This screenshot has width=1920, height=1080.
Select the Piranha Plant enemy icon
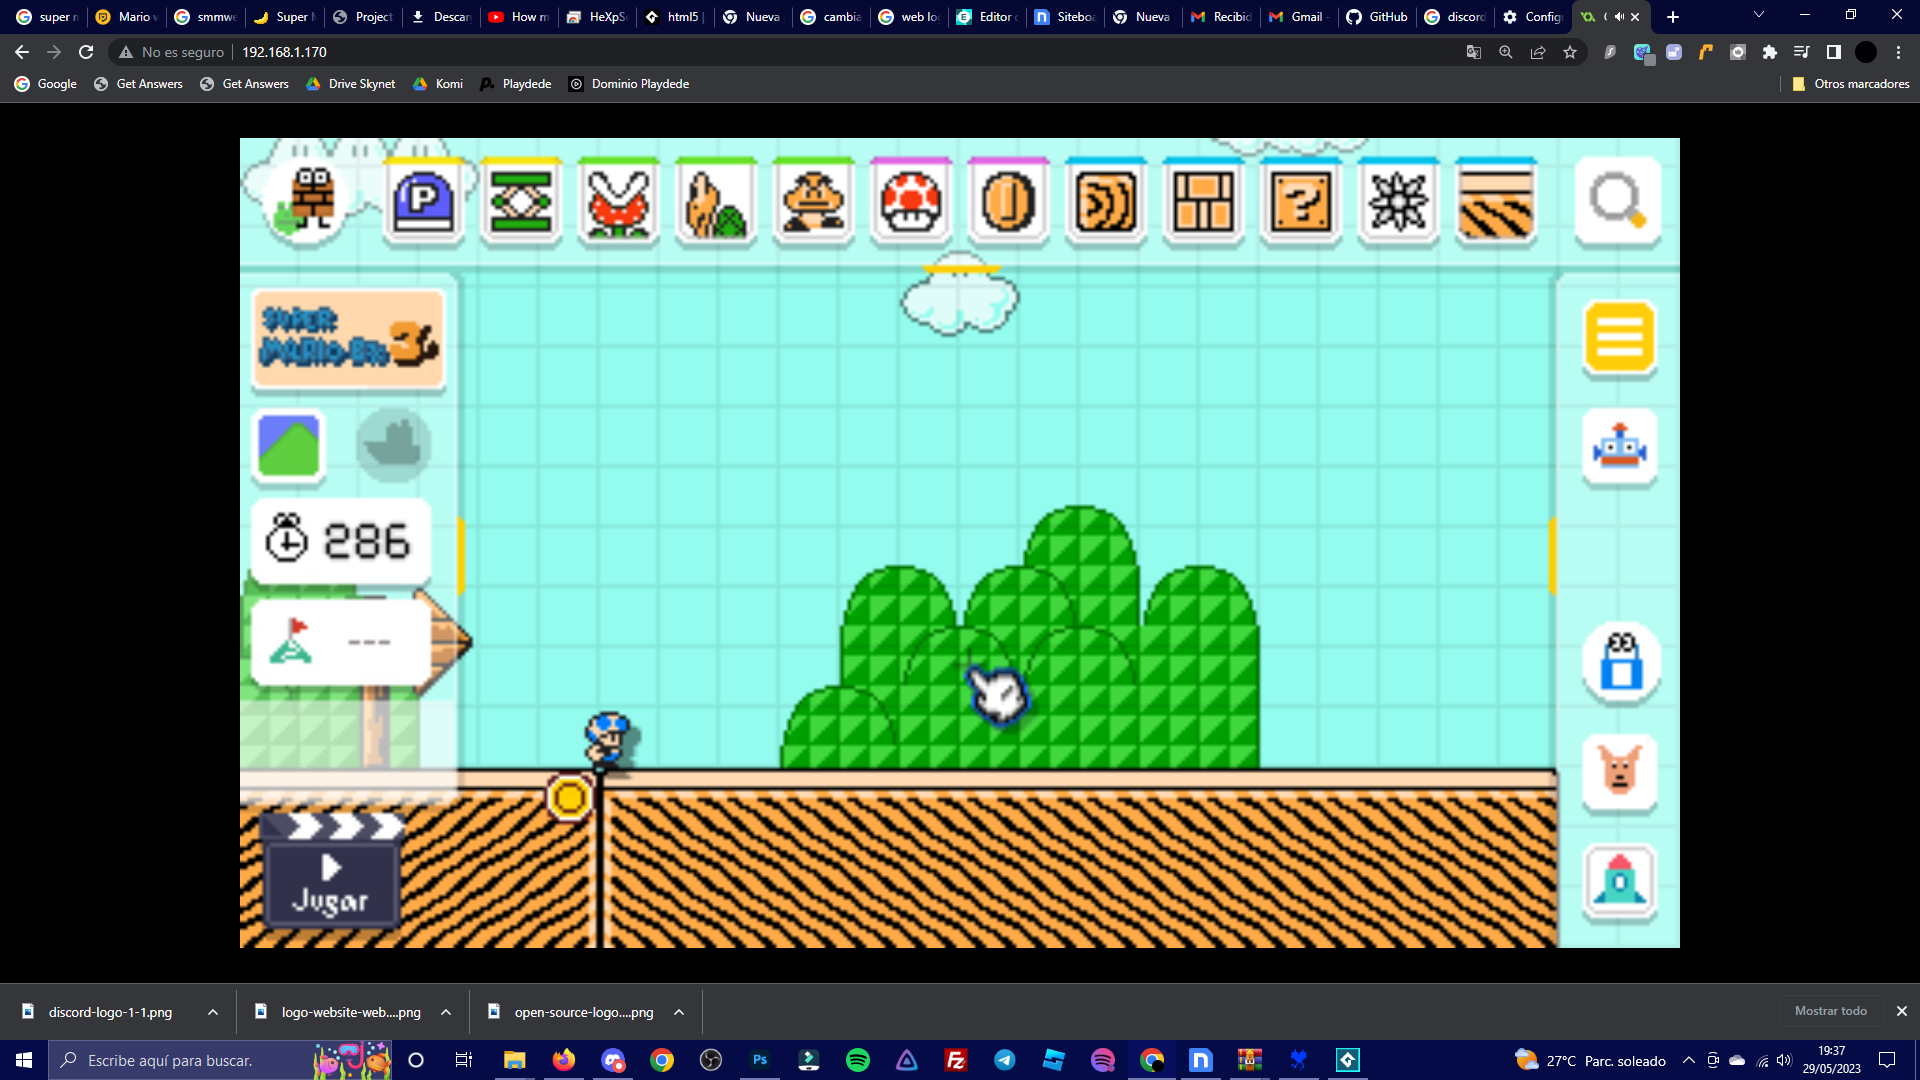tap(618, 203)
